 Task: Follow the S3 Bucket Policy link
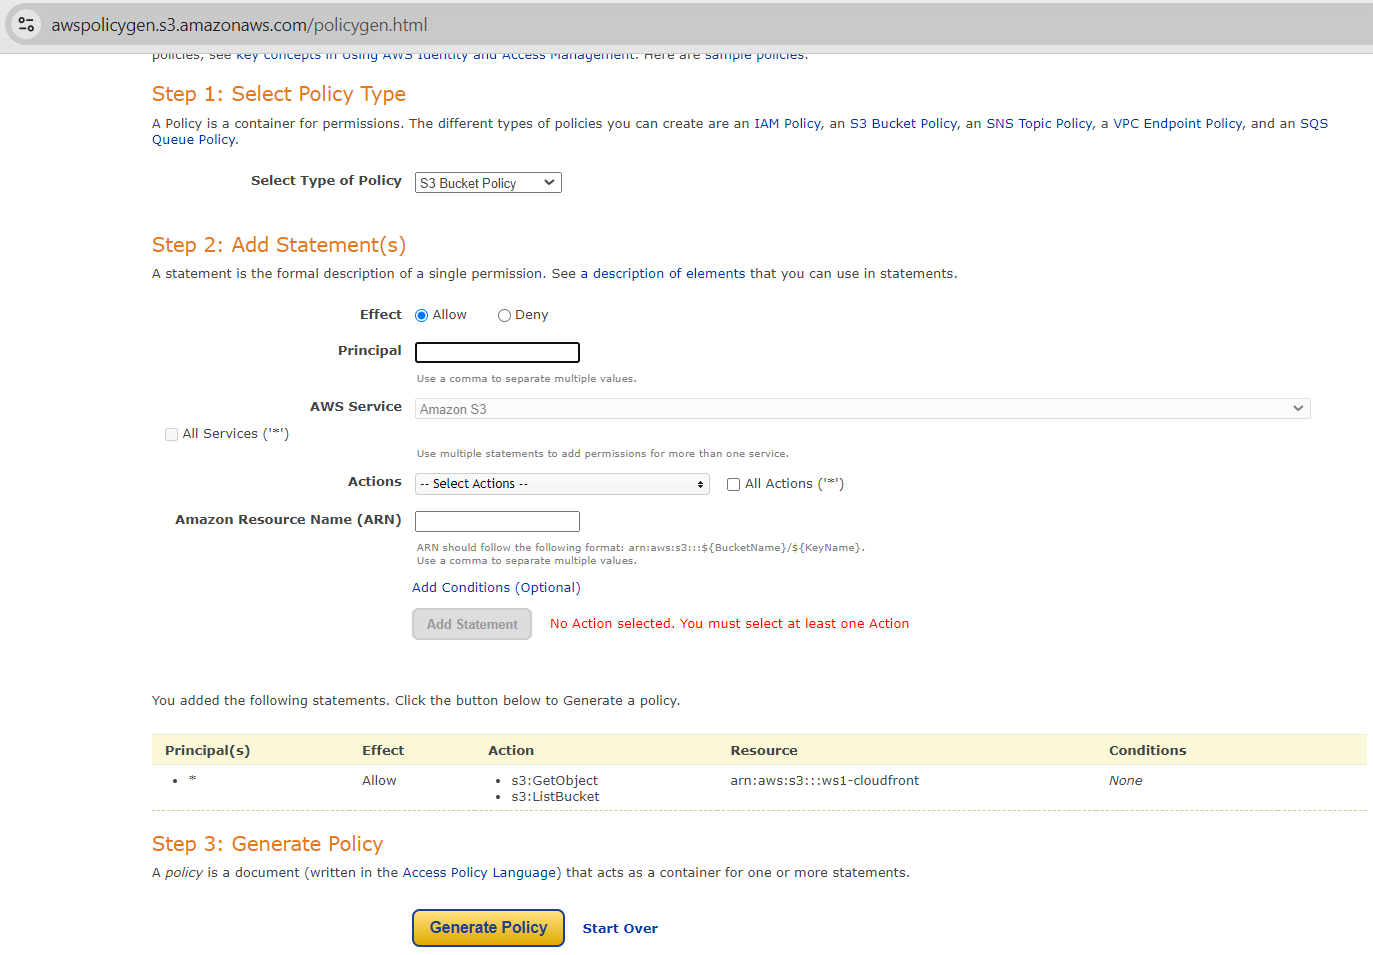pyautogui.click(x=903, y=124)
